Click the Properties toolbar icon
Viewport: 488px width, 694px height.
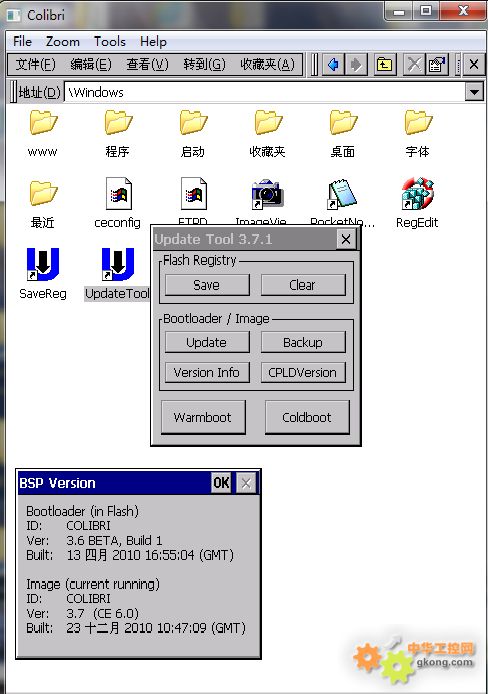(437, 65)
